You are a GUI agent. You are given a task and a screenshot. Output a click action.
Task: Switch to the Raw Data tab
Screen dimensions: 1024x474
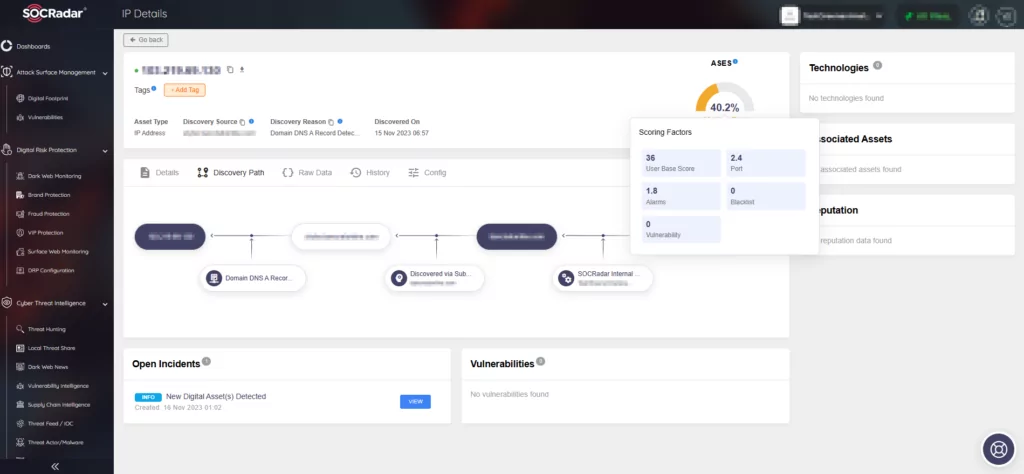tap(307, 173)
